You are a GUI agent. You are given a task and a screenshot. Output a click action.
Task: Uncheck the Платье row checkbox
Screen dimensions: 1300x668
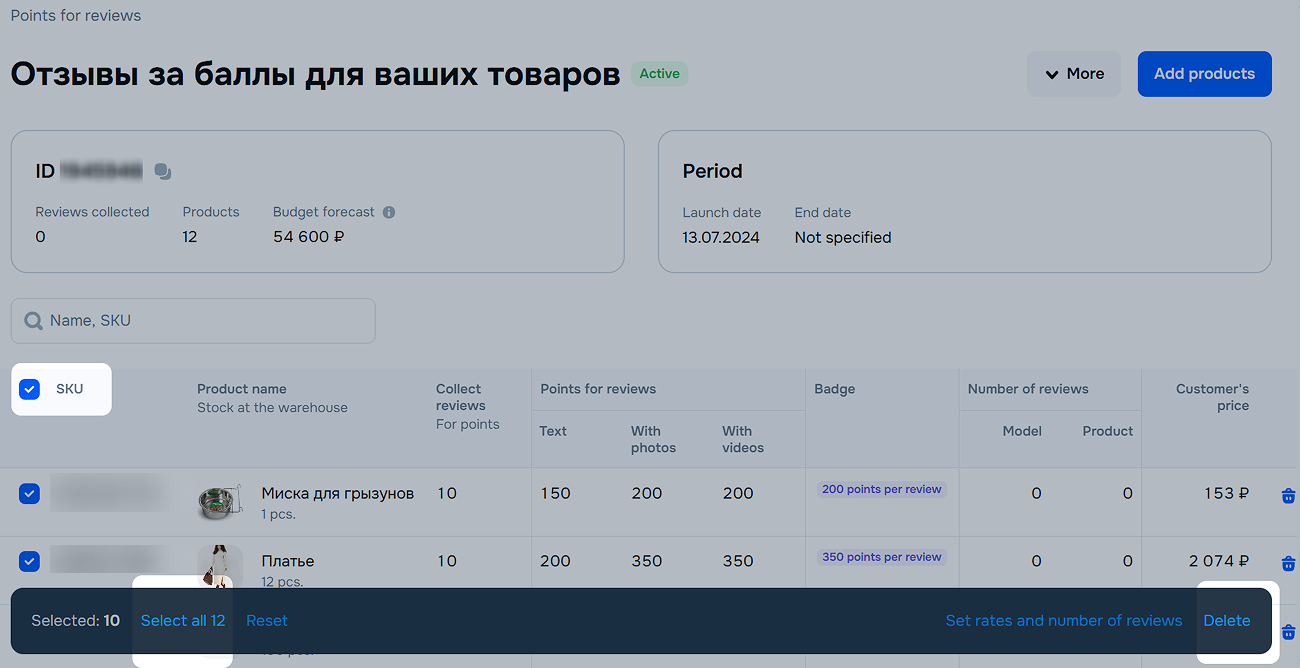(x=30, y=561)
